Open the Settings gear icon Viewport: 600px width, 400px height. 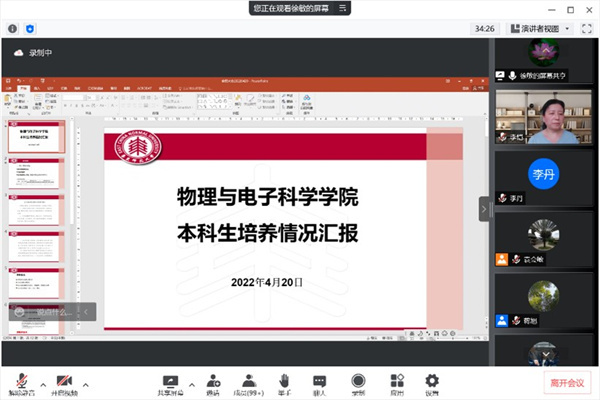click(432, 382)
